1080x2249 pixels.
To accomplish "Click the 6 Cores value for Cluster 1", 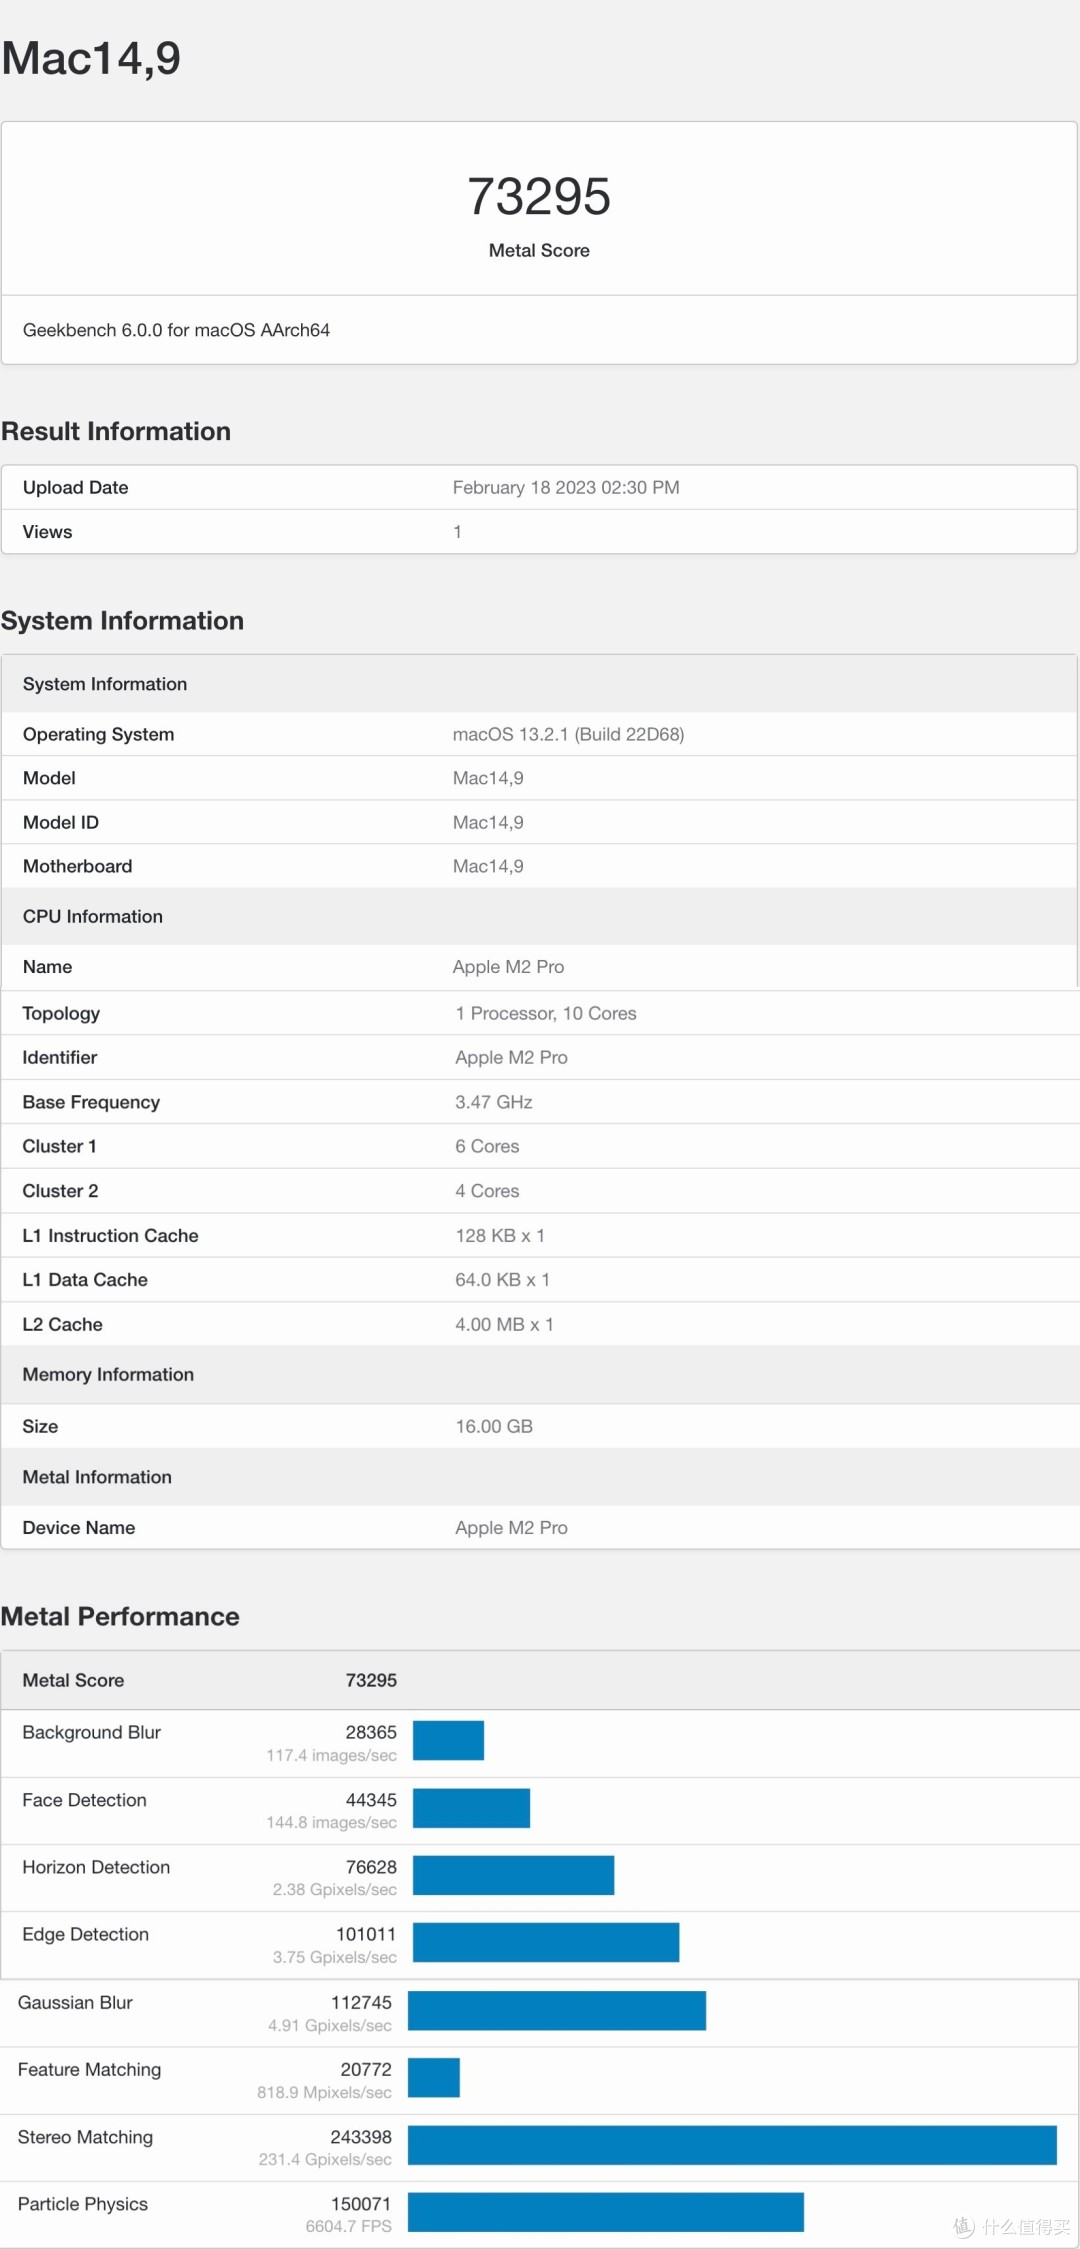I will point(487,1146).
